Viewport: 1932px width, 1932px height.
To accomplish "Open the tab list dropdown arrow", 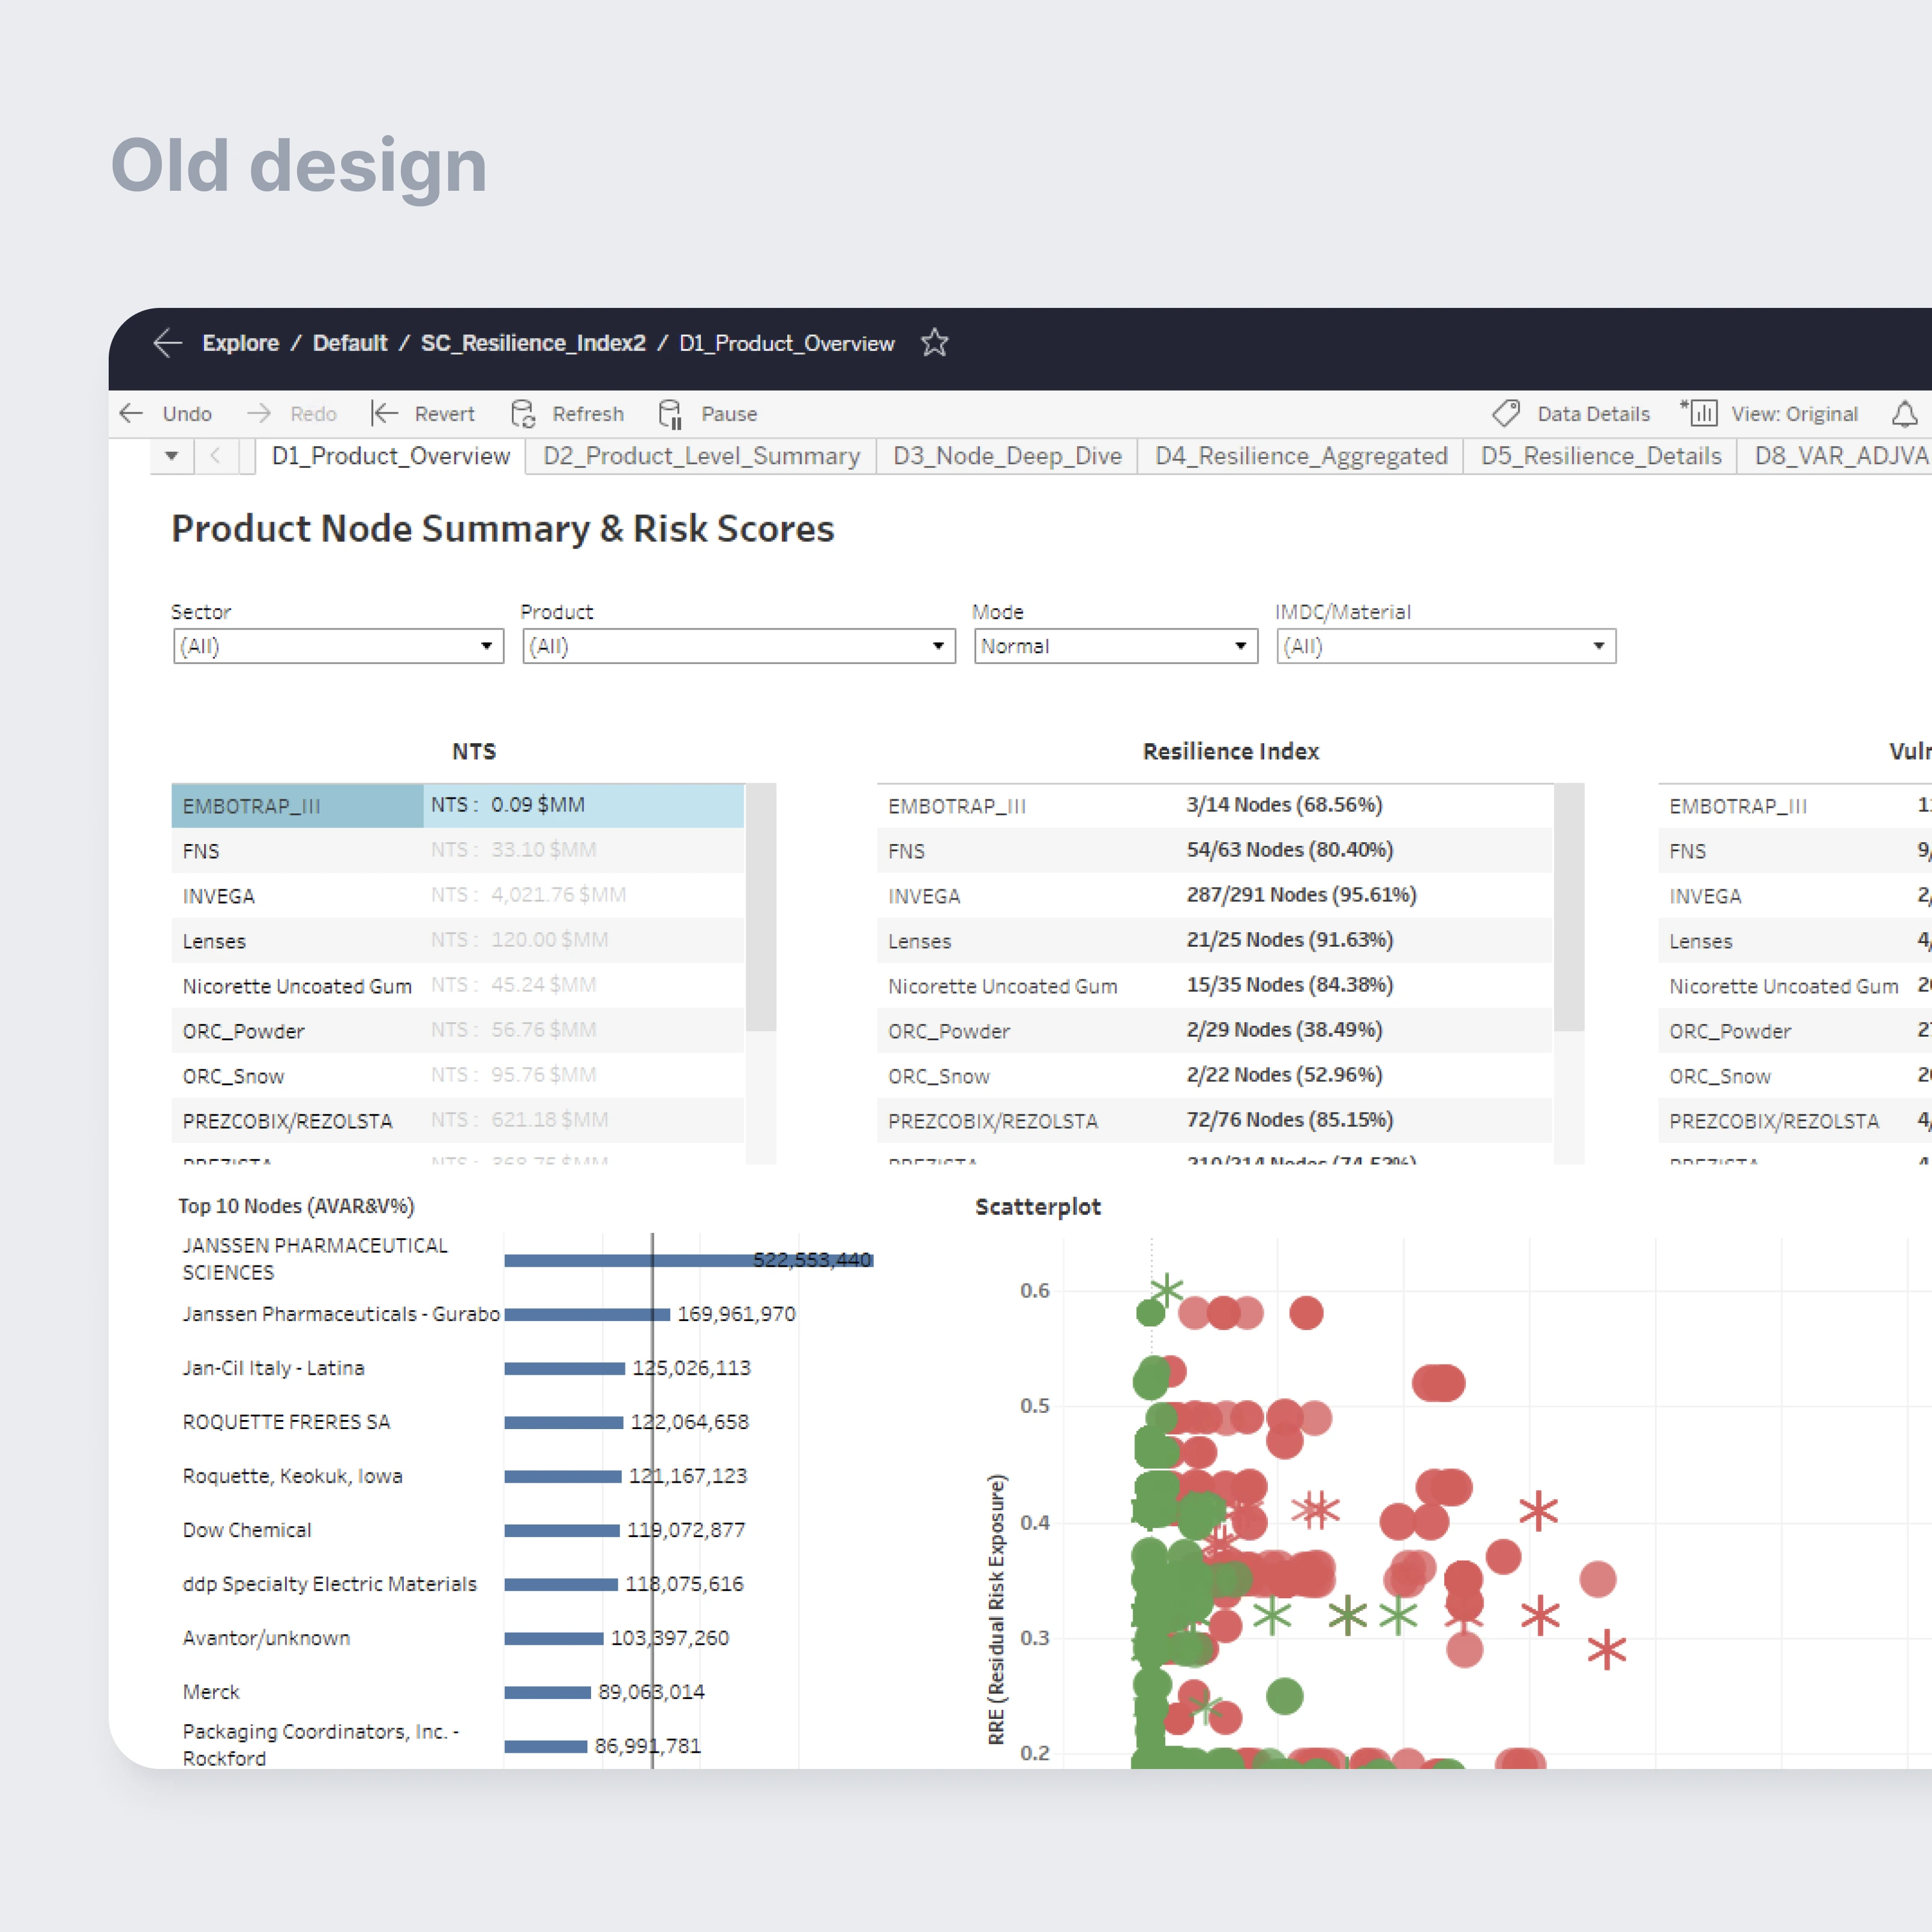I will (172, 456).
